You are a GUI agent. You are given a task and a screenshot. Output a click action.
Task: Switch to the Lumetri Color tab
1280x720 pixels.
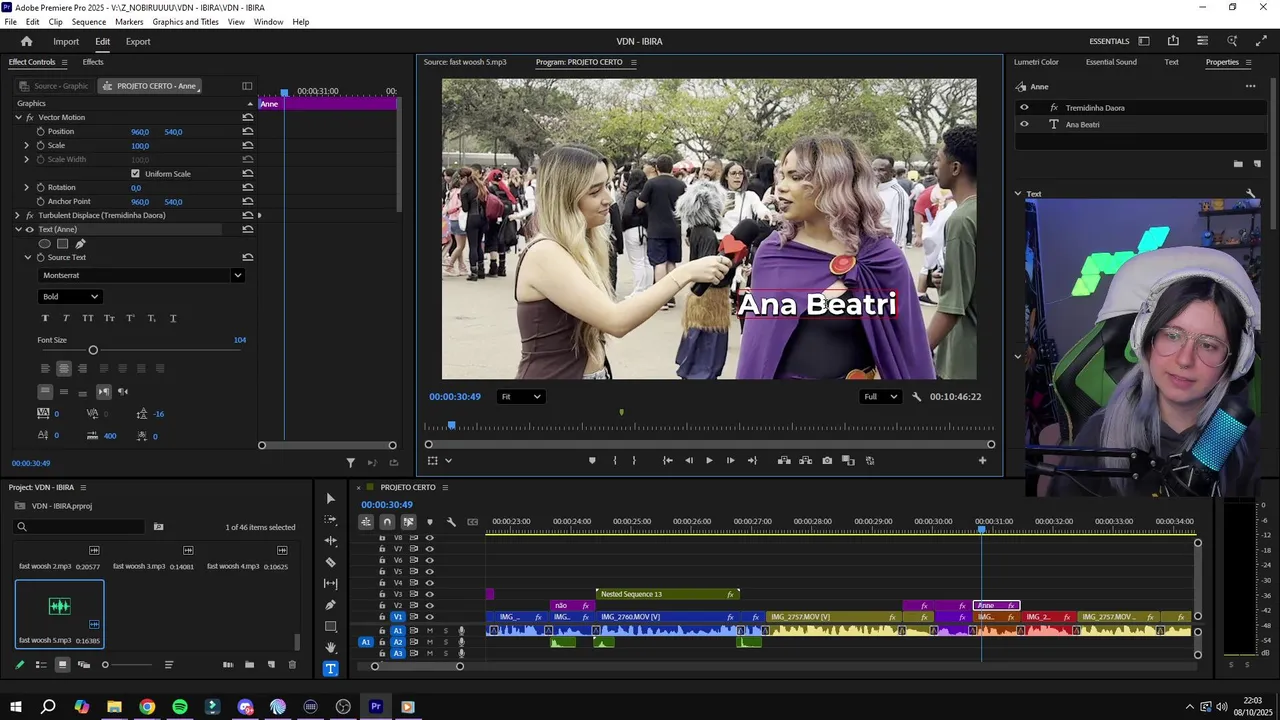pos(1036,62)
